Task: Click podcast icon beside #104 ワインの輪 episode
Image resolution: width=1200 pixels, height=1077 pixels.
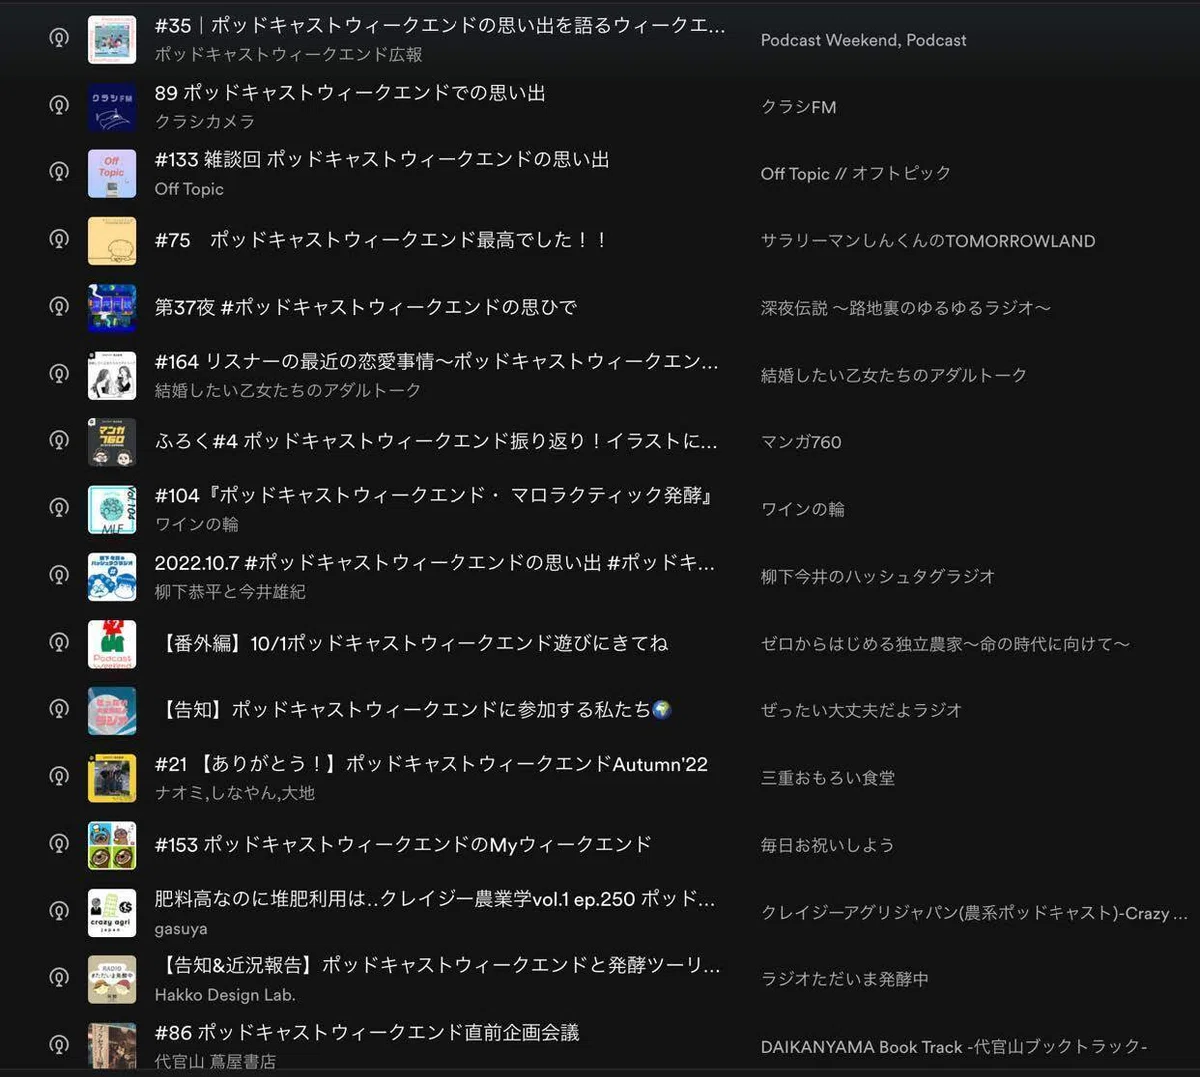Action: click(x=59, y=507)
